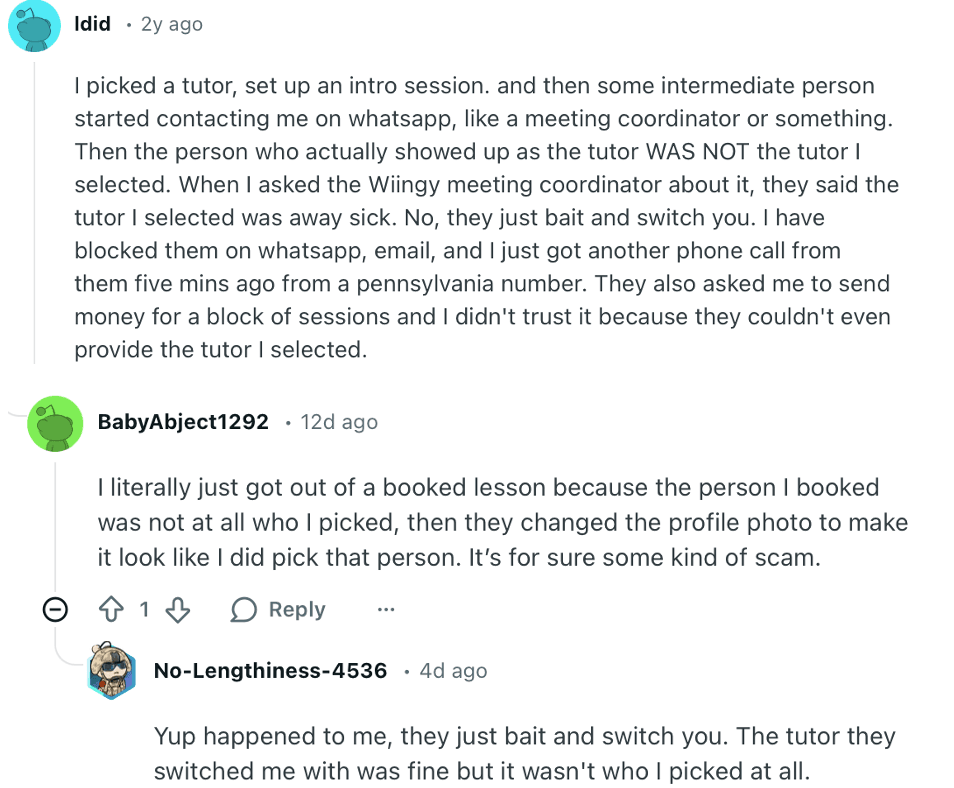Click BabyAbject1292's green frog avatar
The image size is (954, 788).
click(55, 423)
